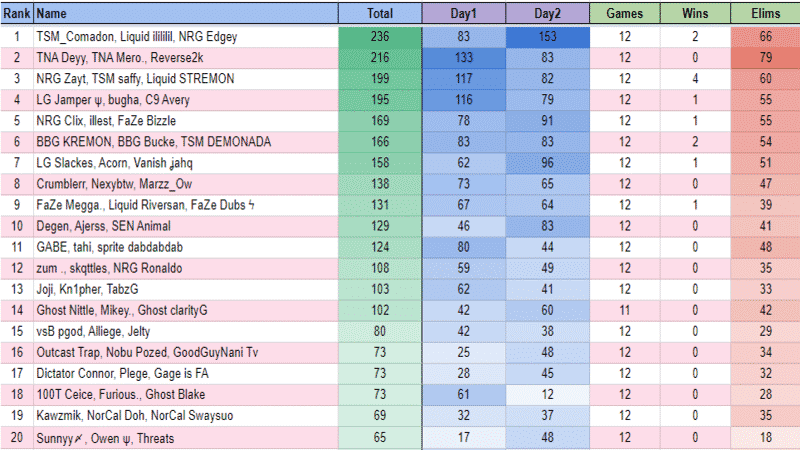
Task: Click Total cell showing 236
Action: (380, 37)
